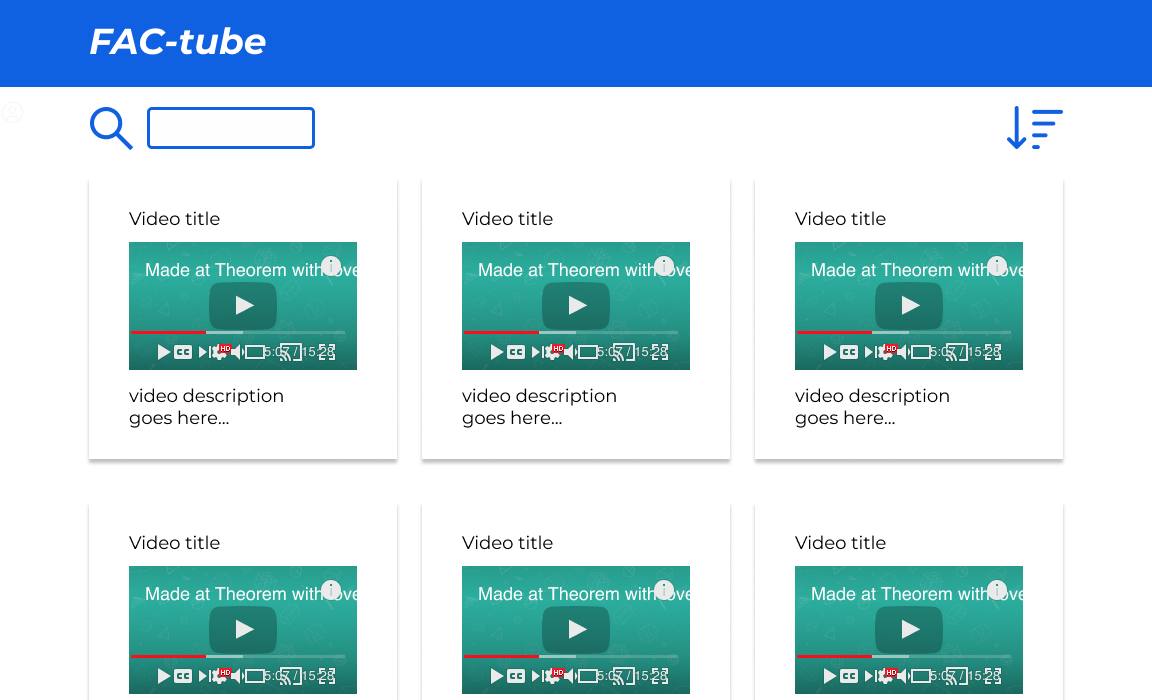Open the sort order icon

(1034, 128)
